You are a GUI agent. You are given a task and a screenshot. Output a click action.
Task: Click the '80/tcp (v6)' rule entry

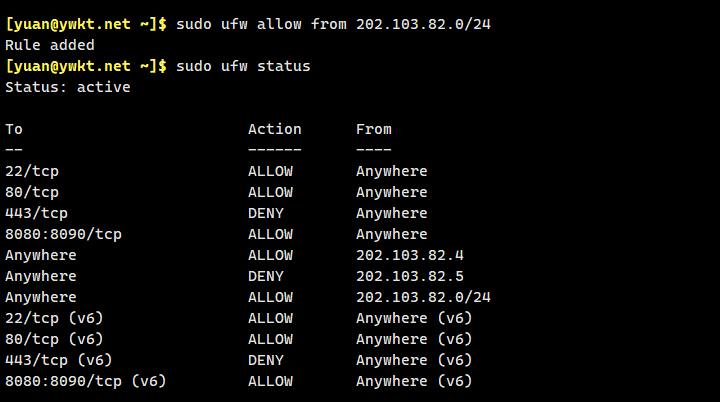[x=54, y=339]
